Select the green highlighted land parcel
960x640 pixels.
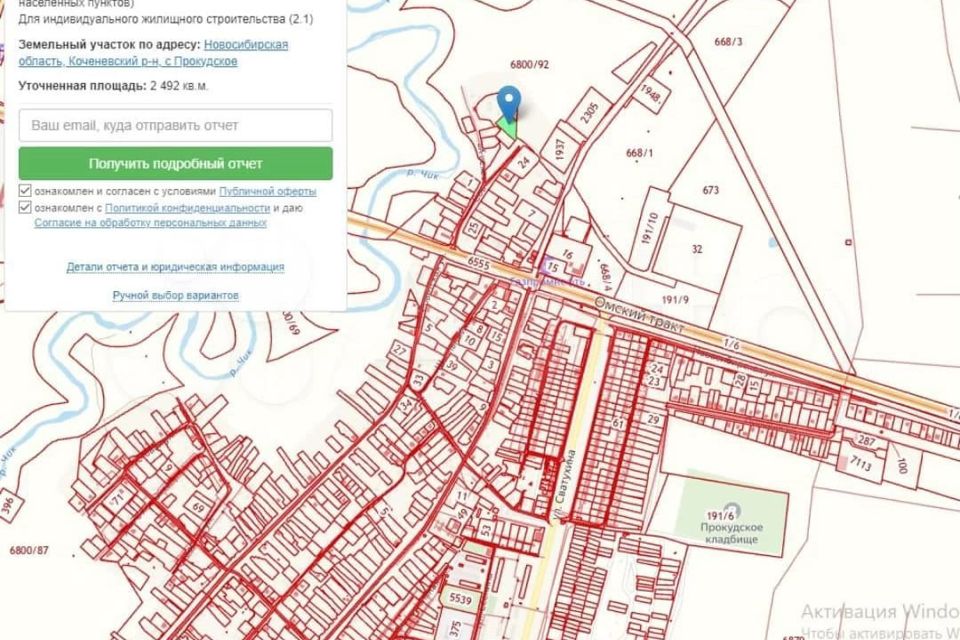510,128
